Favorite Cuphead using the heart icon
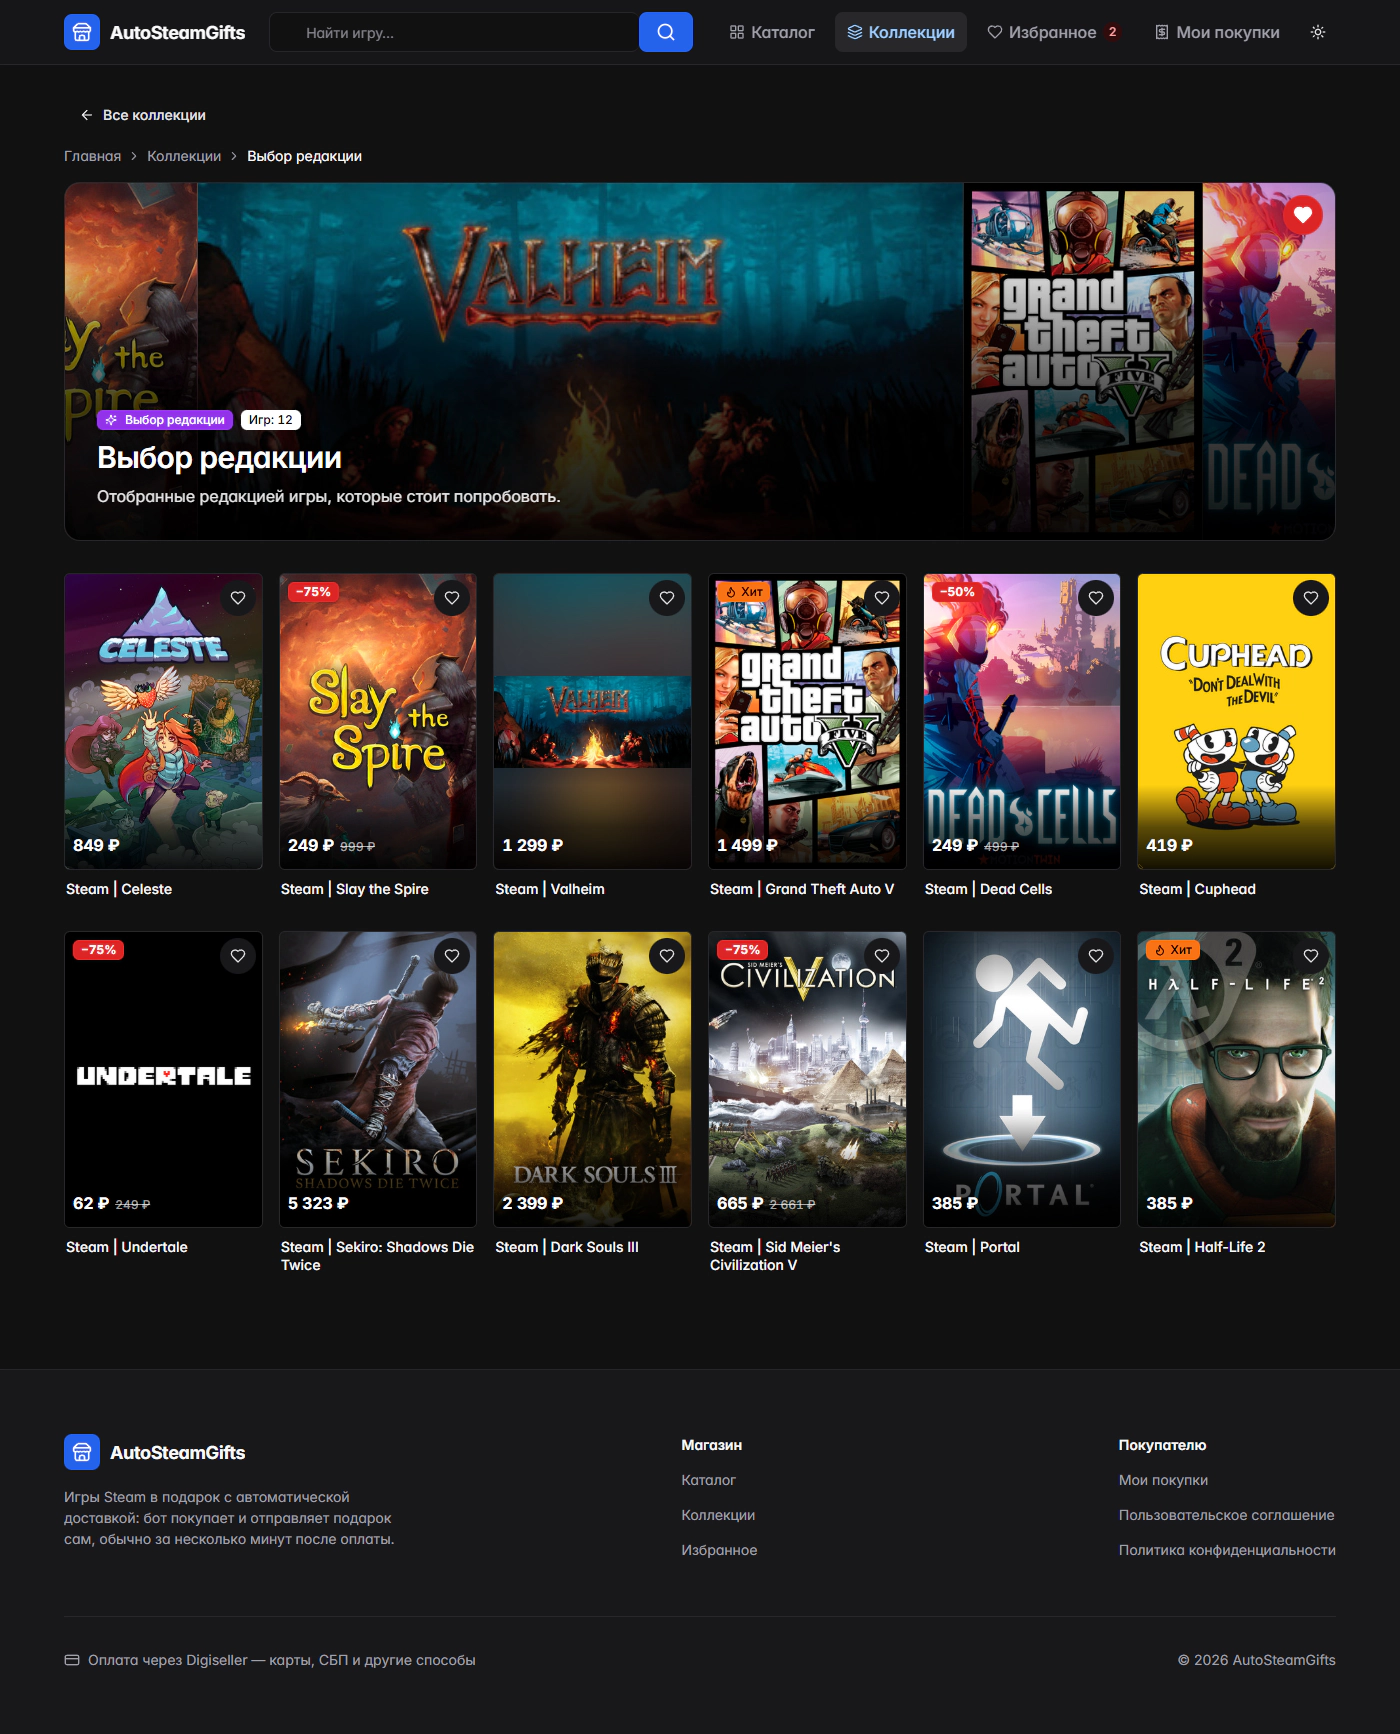The height and width of the screenshot is (1734, 1400). pos(1311,598)
